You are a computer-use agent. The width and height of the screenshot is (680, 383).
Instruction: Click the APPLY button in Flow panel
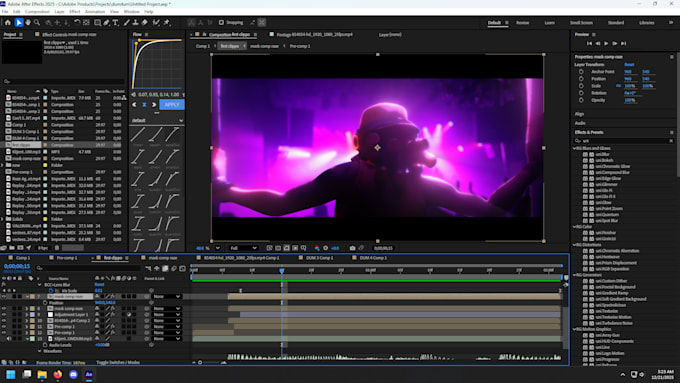(172, 105)
